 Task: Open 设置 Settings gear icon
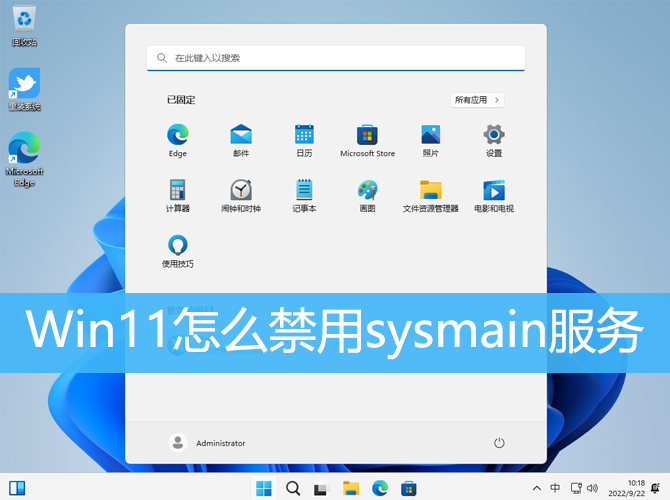click(x=493, y=135)
